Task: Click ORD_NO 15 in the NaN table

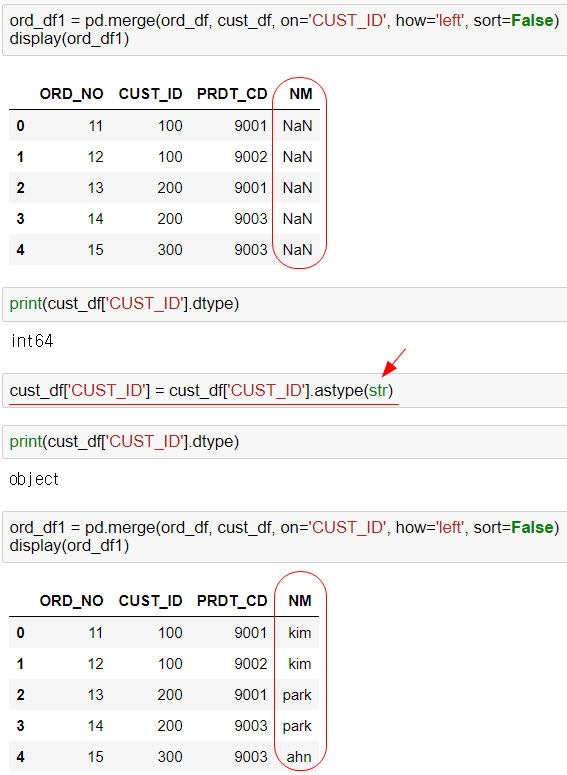Action: (96, 250)
